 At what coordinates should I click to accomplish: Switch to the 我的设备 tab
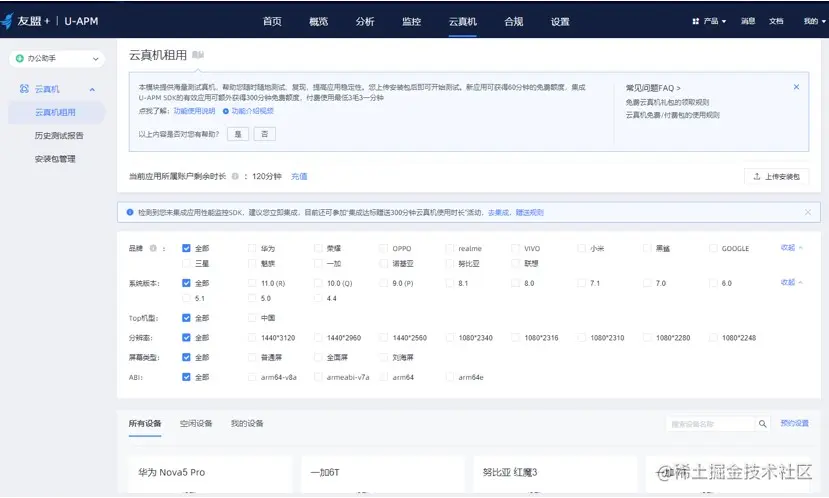point(247,423)
